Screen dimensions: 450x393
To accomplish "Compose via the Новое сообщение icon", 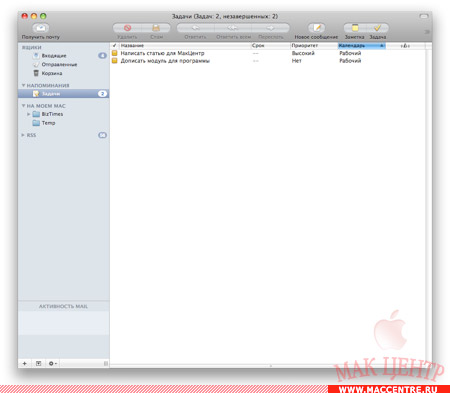I will pos(316,28).
